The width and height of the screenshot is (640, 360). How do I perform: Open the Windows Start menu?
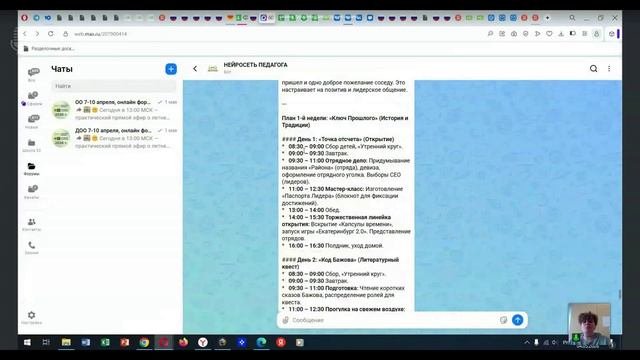27,342
